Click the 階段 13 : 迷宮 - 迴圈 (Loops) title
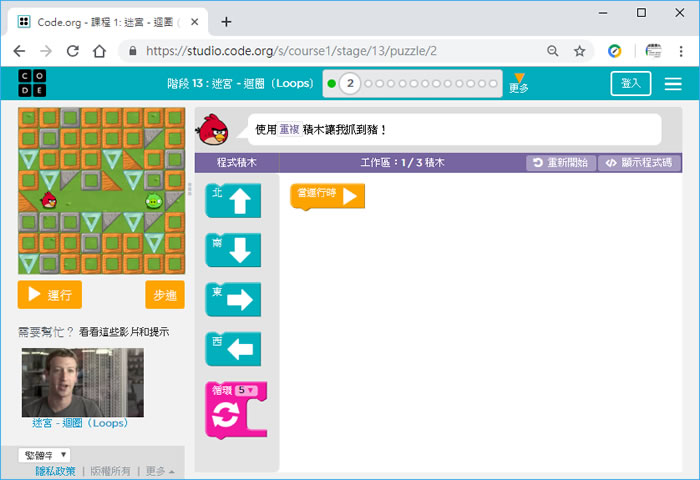This screenshot has width=700, height=480. (x=241, y=83)
